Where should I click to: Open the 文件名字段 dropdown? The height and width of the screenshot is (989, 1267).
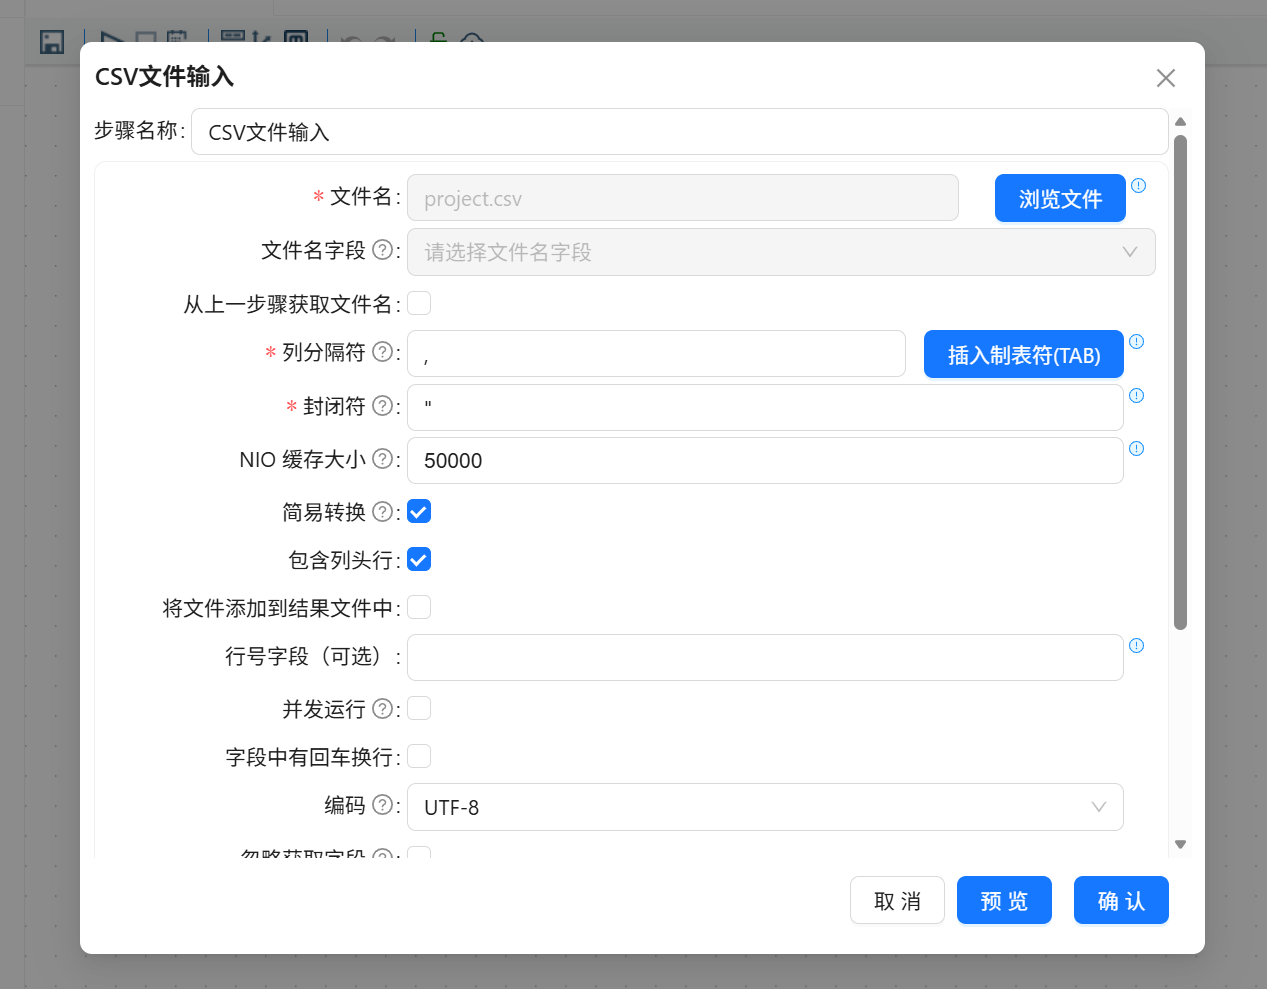(781, 252)
